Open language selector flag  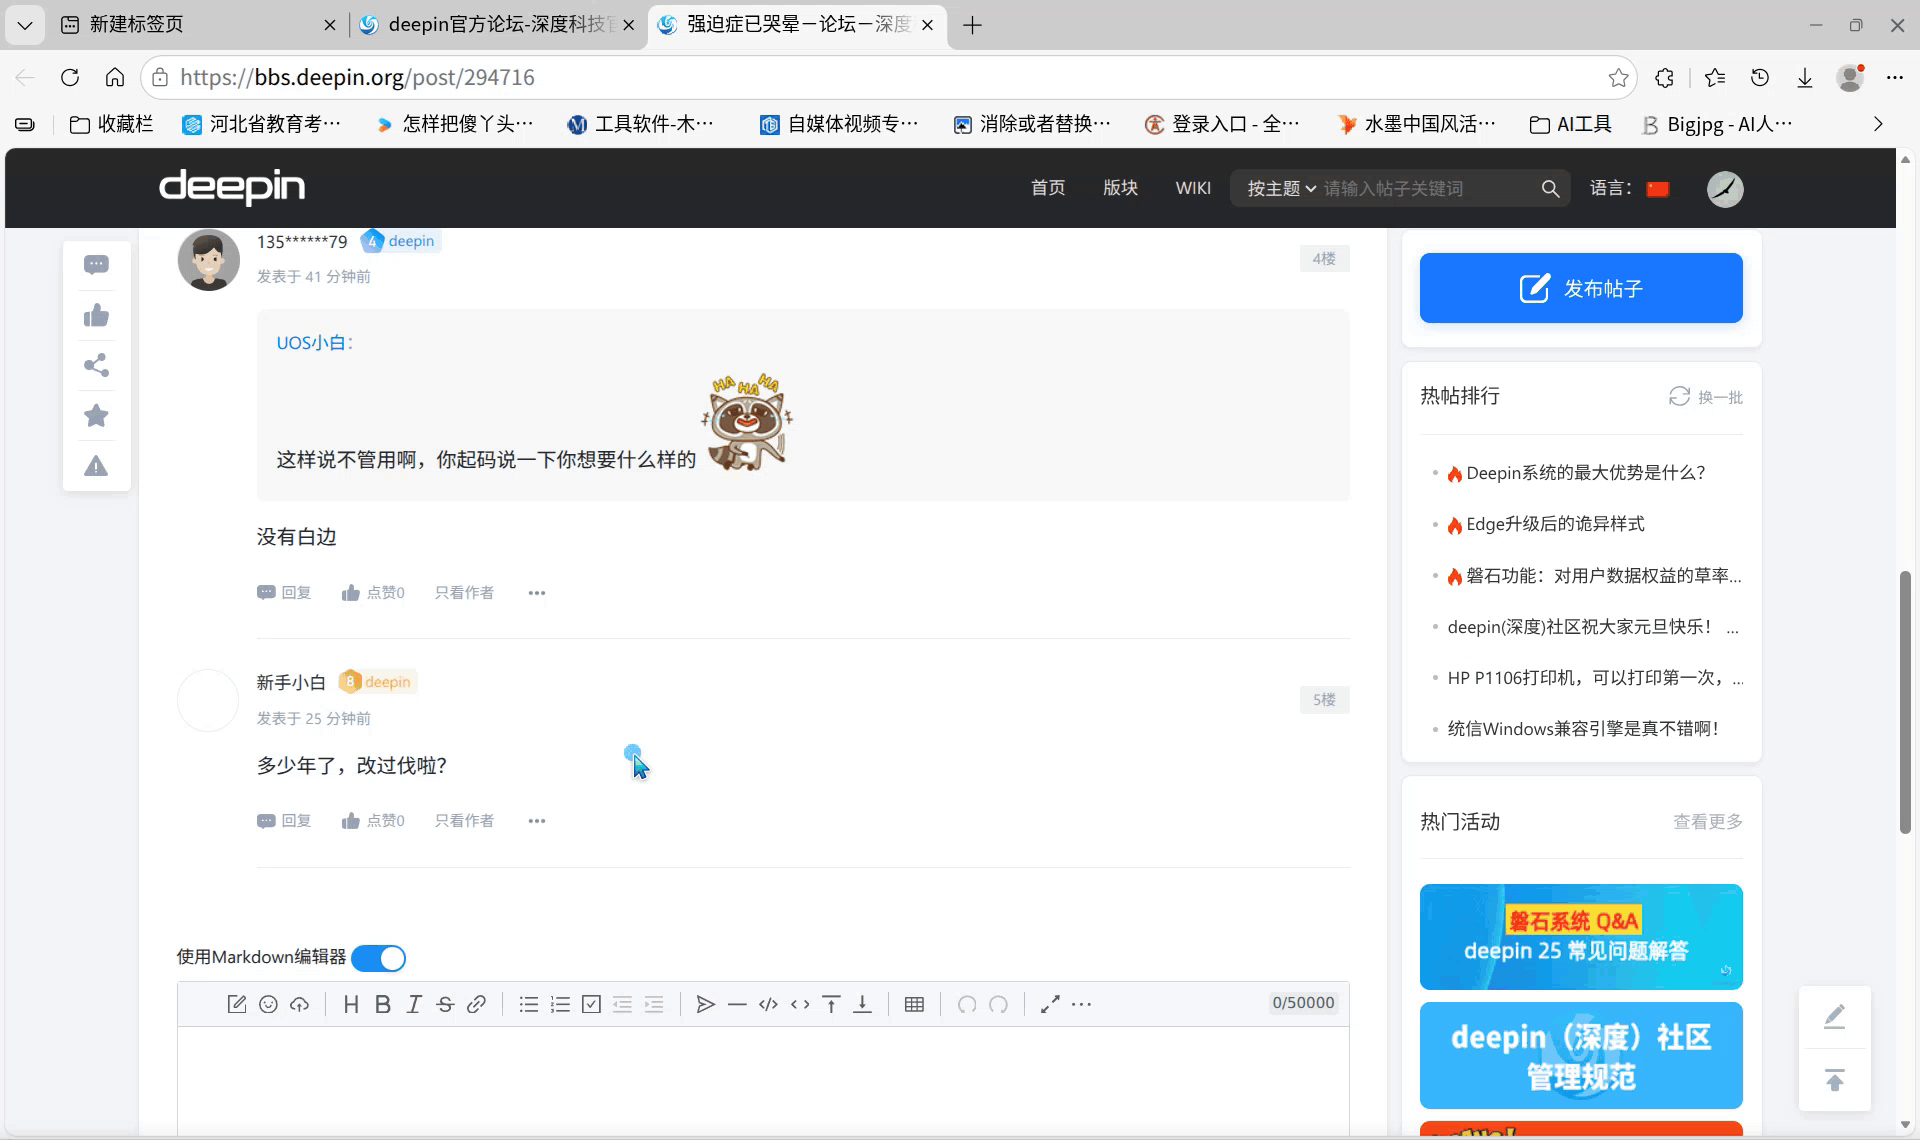(1658, 189)
